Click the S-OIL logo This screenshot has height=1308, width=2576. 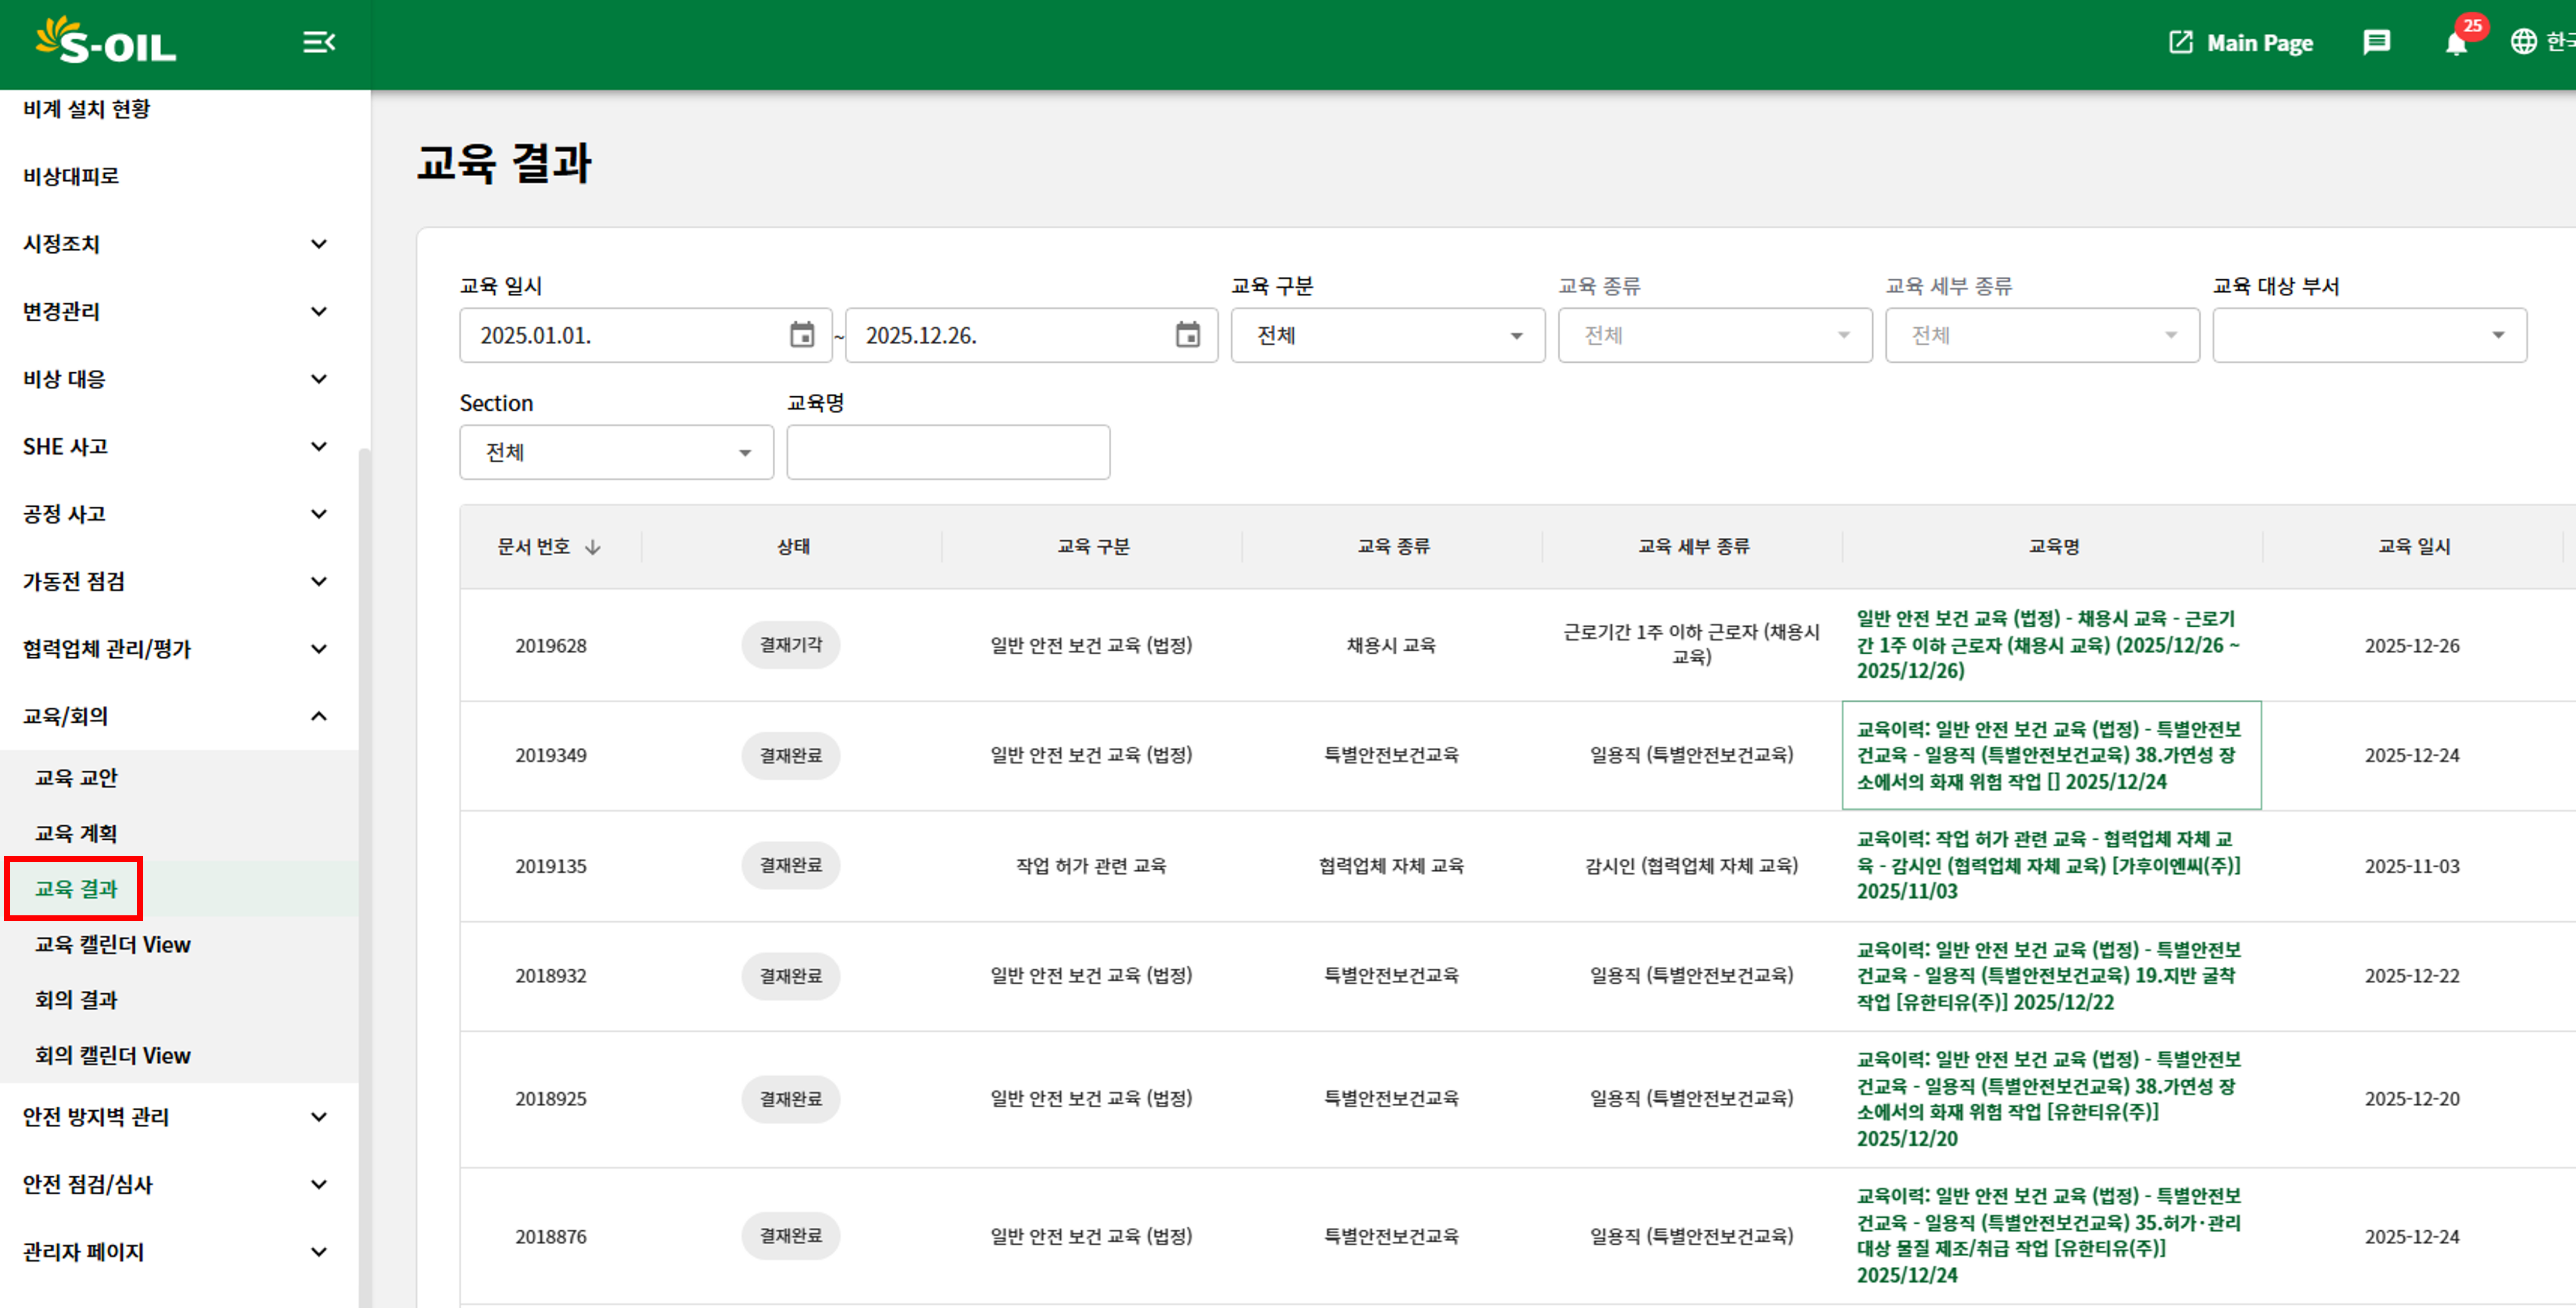[x=106, y=42]
